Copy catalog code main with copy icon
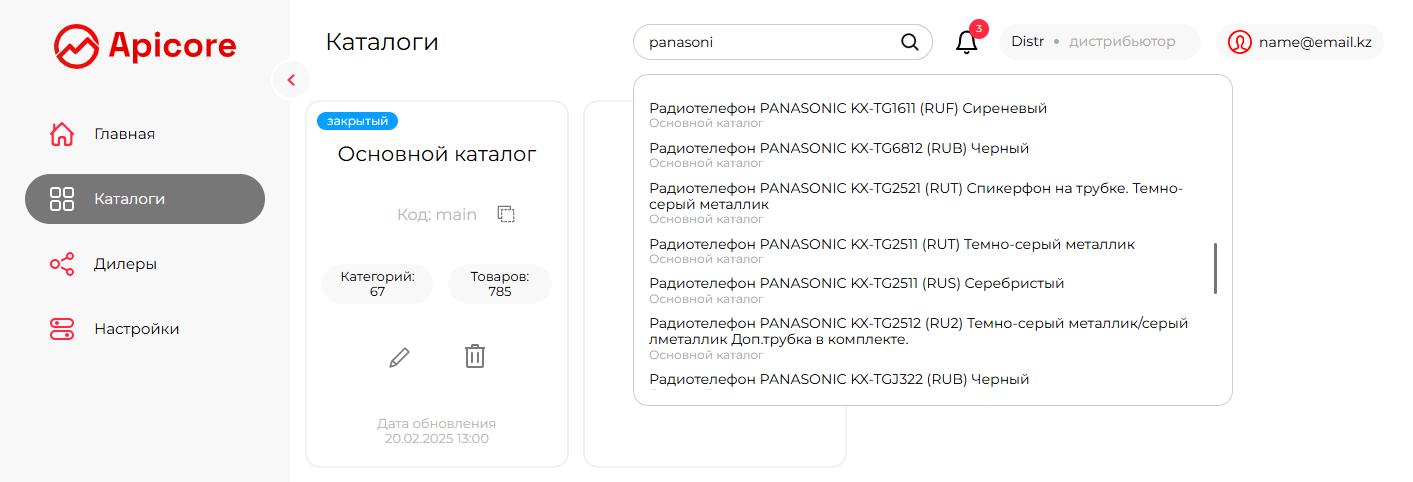The image size is (1413, 482). [x=506, y=214]
